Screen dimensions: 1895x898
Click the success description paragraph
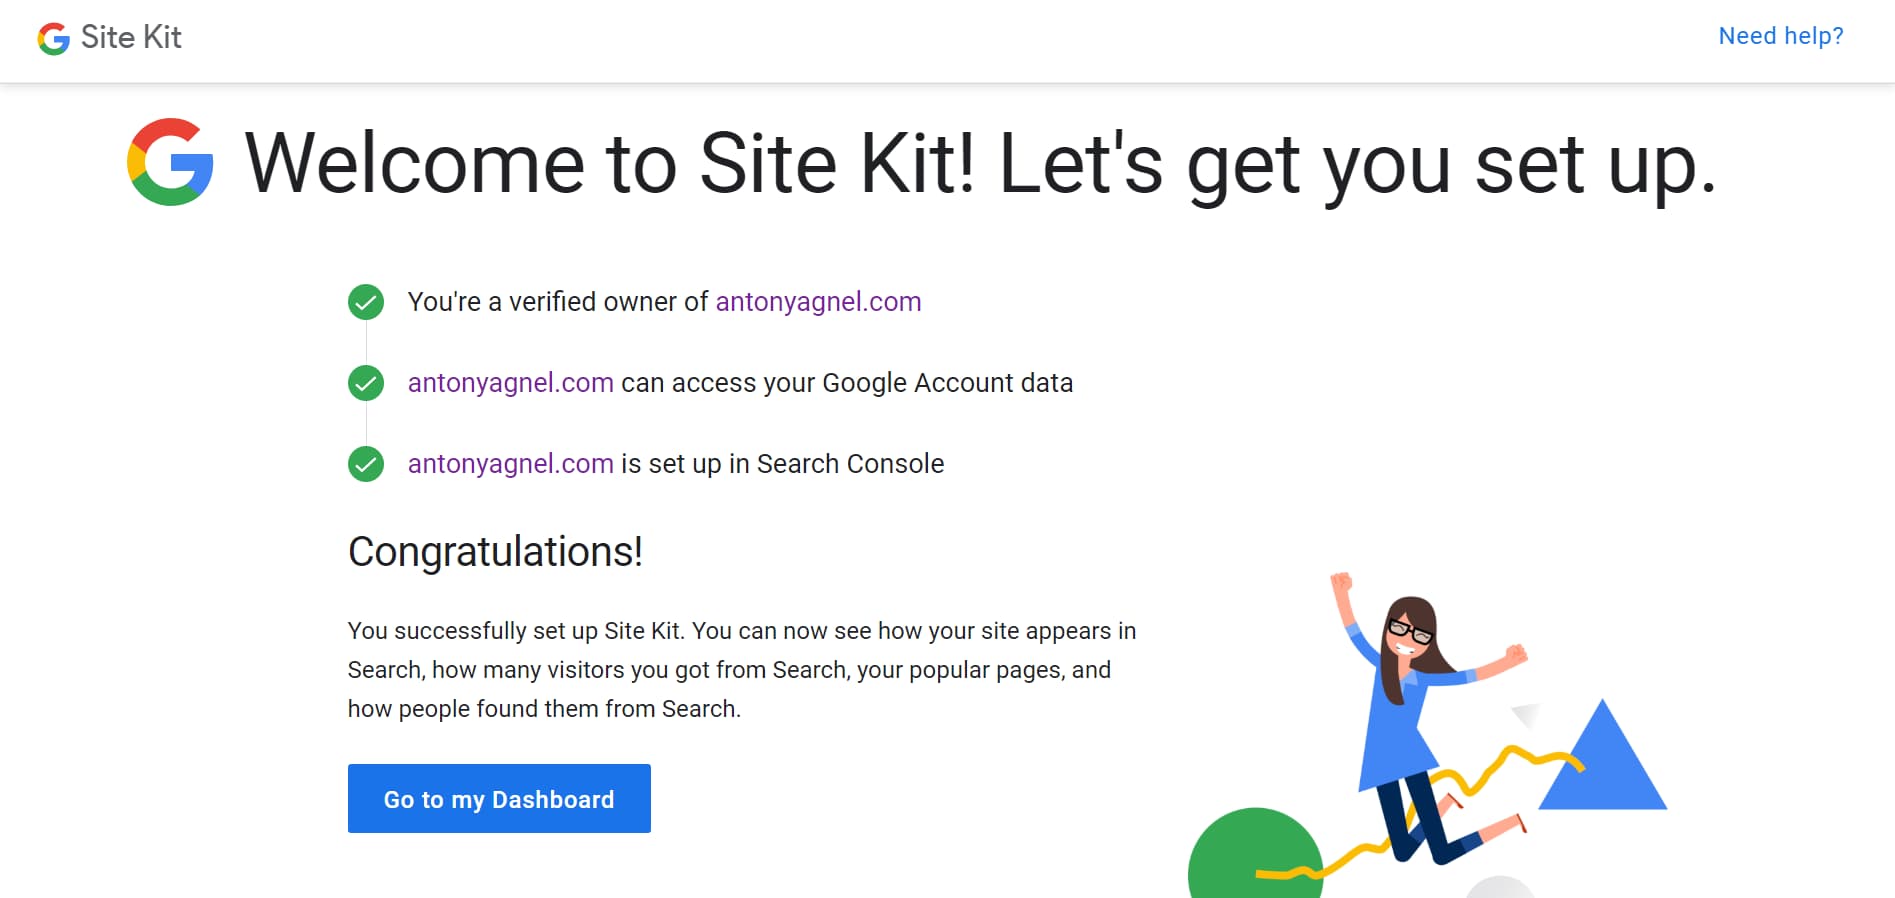click(740, 669)
